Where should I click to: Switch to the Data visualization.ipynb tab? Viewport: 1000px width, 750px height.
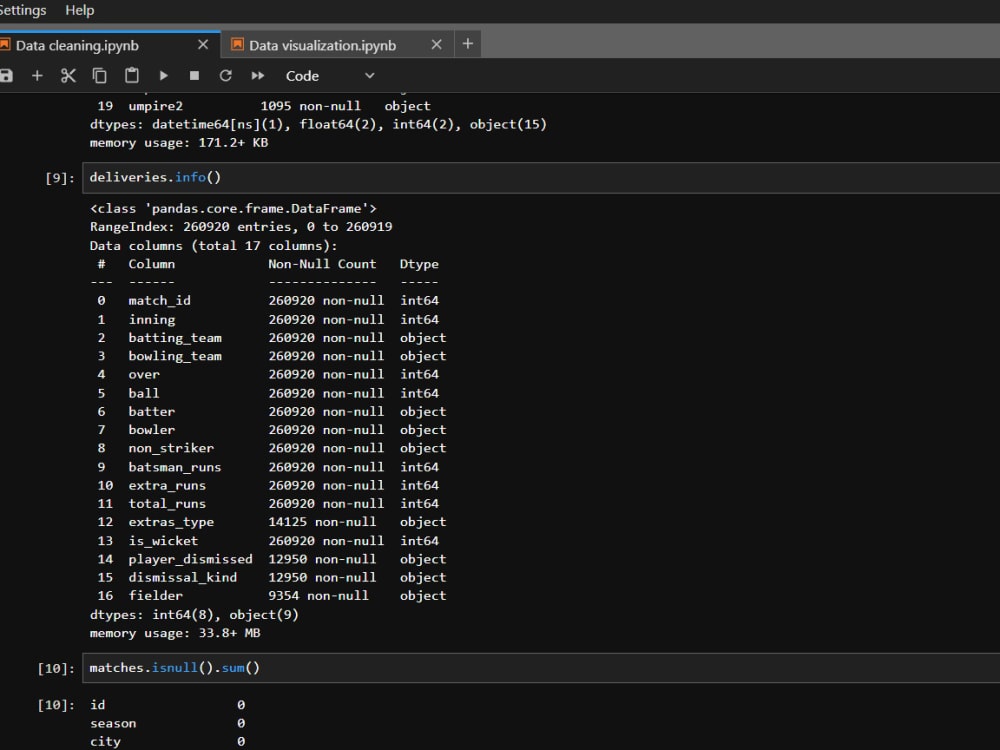322,45
